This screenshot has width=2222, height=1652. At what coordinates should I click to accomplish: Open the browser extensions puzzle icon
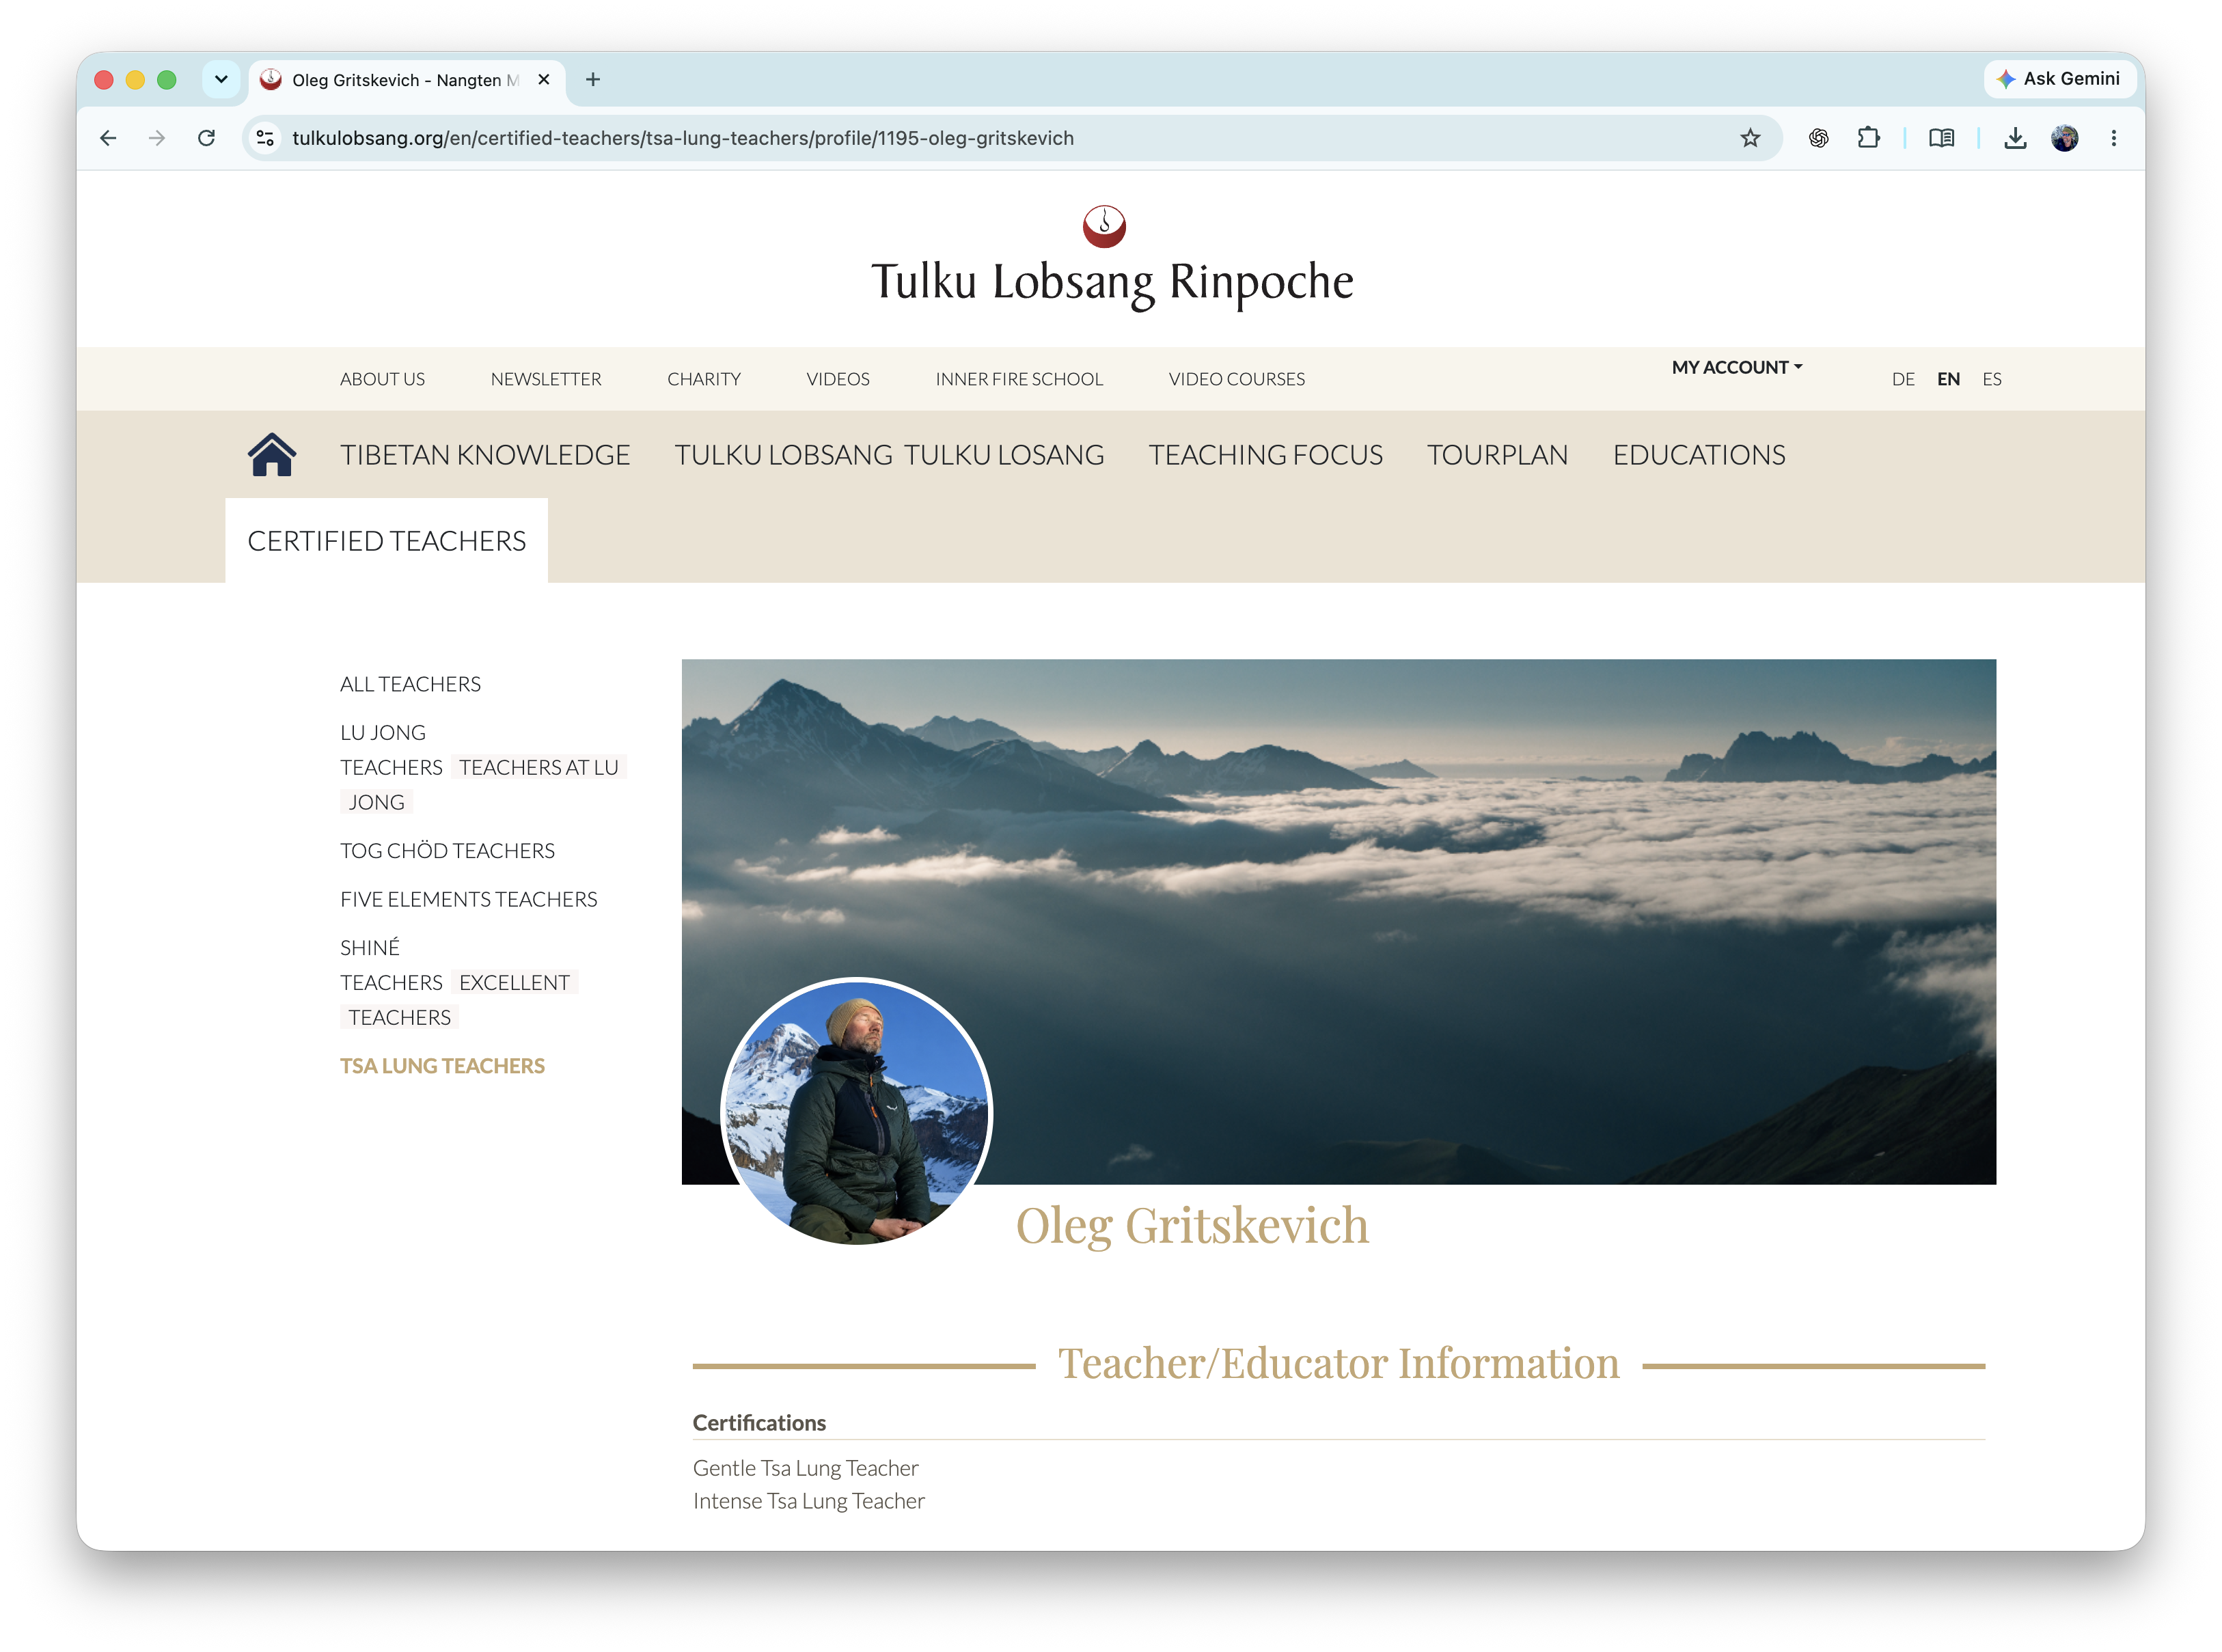[1868, 138]
